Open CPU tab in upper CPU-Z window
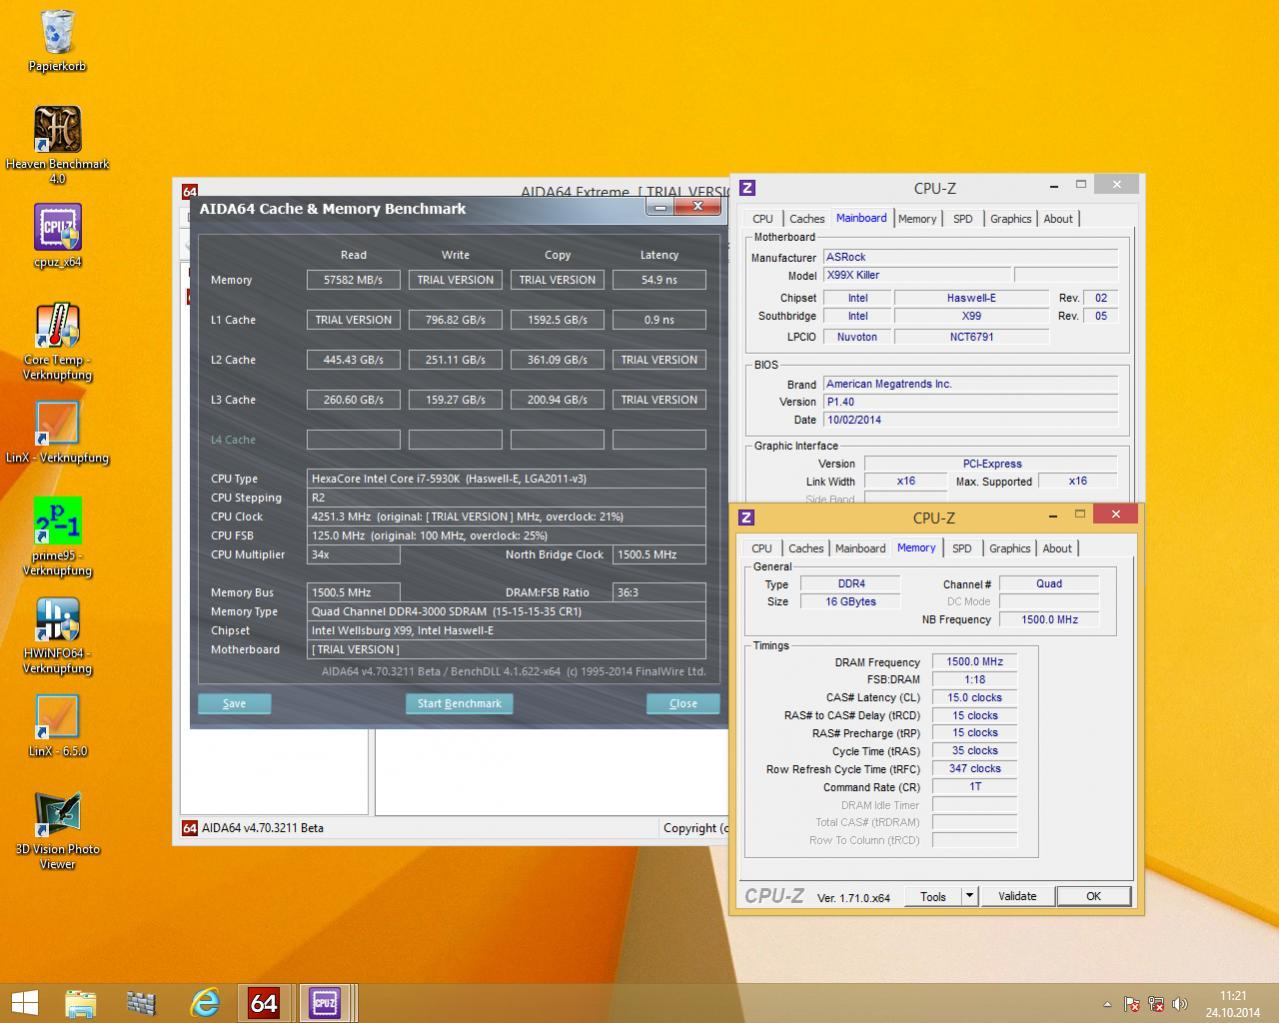The height and width of the screenshot is (1023, 1279). coord(763,218)
